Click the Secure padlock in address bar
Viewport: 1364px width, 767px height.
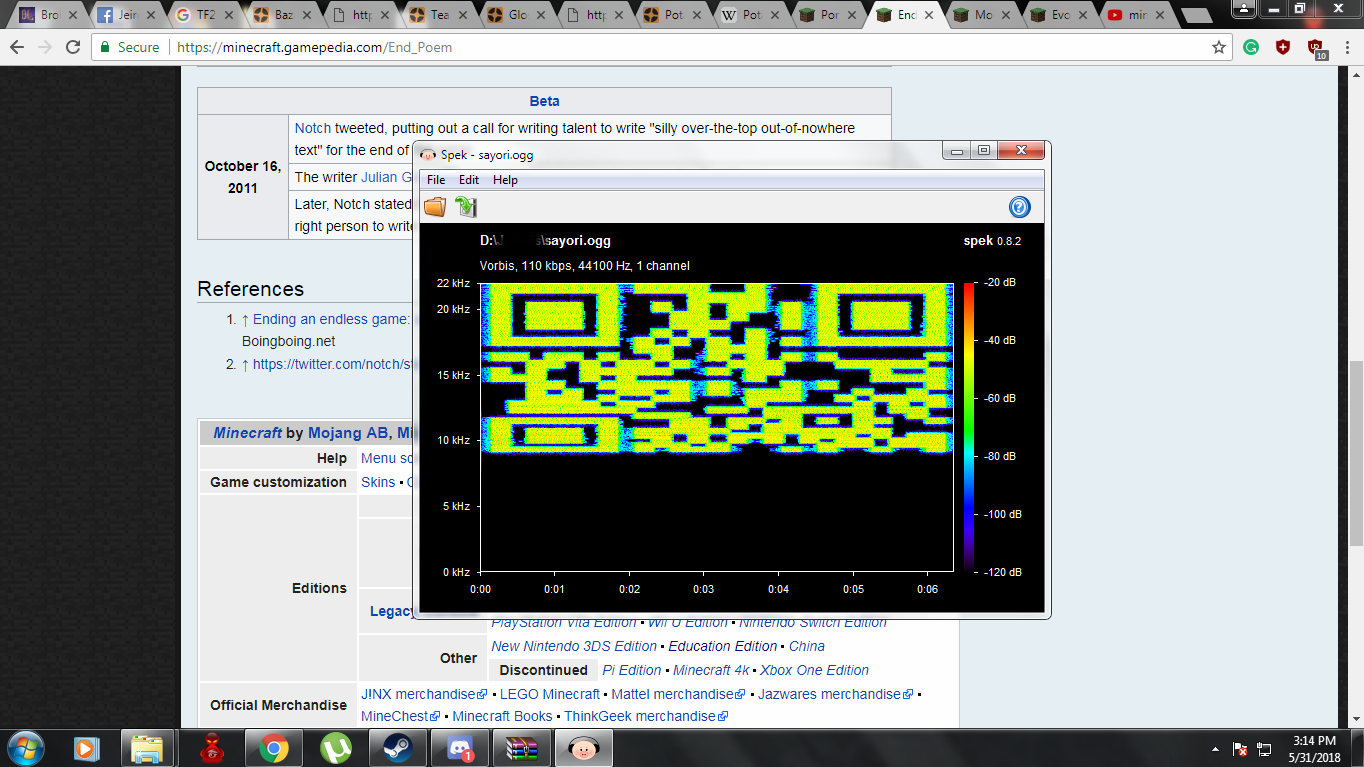[x=105, y=47]
